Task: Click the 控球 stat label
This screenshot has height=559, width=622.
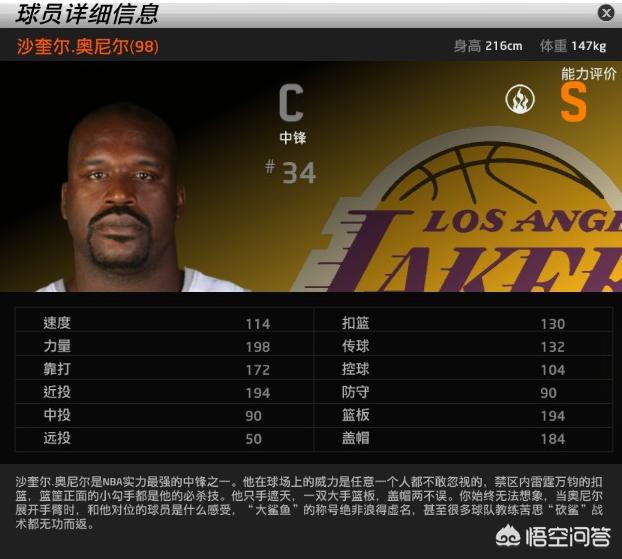Action: [356, 369]
